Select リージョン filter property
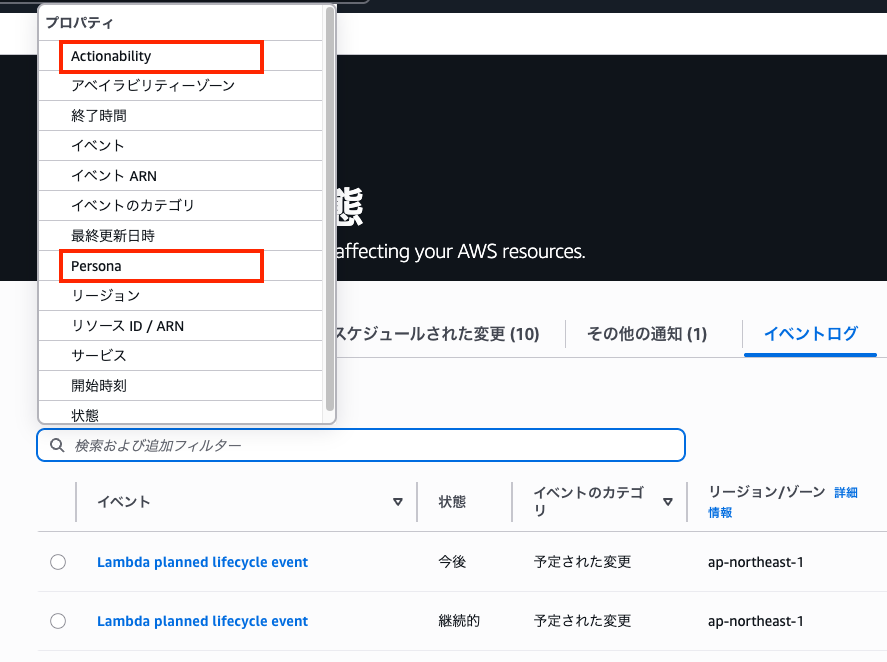Image resolution: width=887 pixels, height=662 pixels. coord(105,296)
